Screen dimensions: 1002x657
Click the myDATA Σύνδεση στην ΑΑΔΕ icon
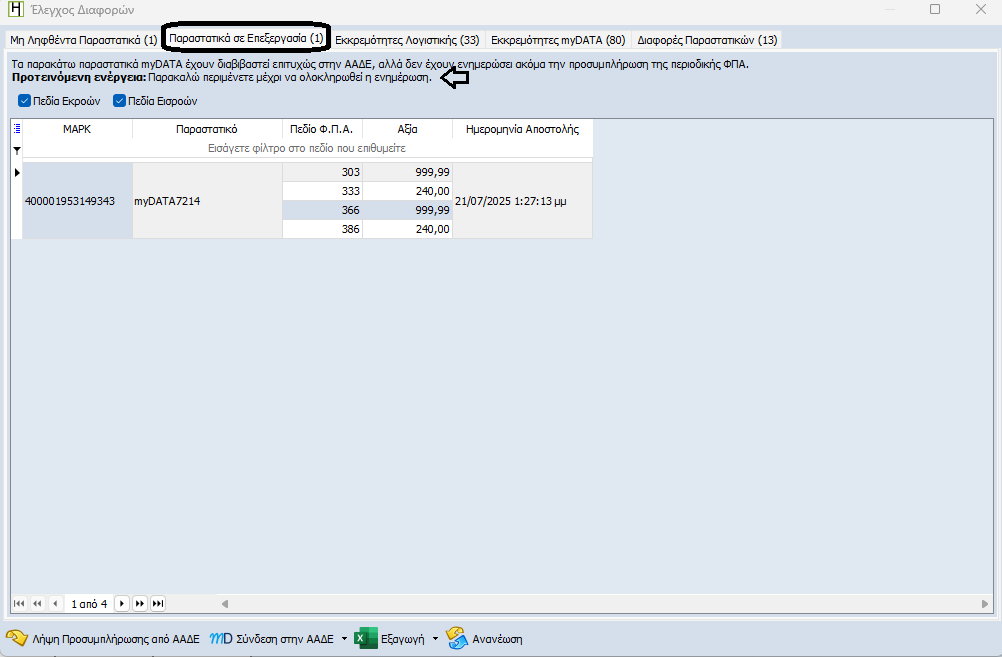[220, 639]
